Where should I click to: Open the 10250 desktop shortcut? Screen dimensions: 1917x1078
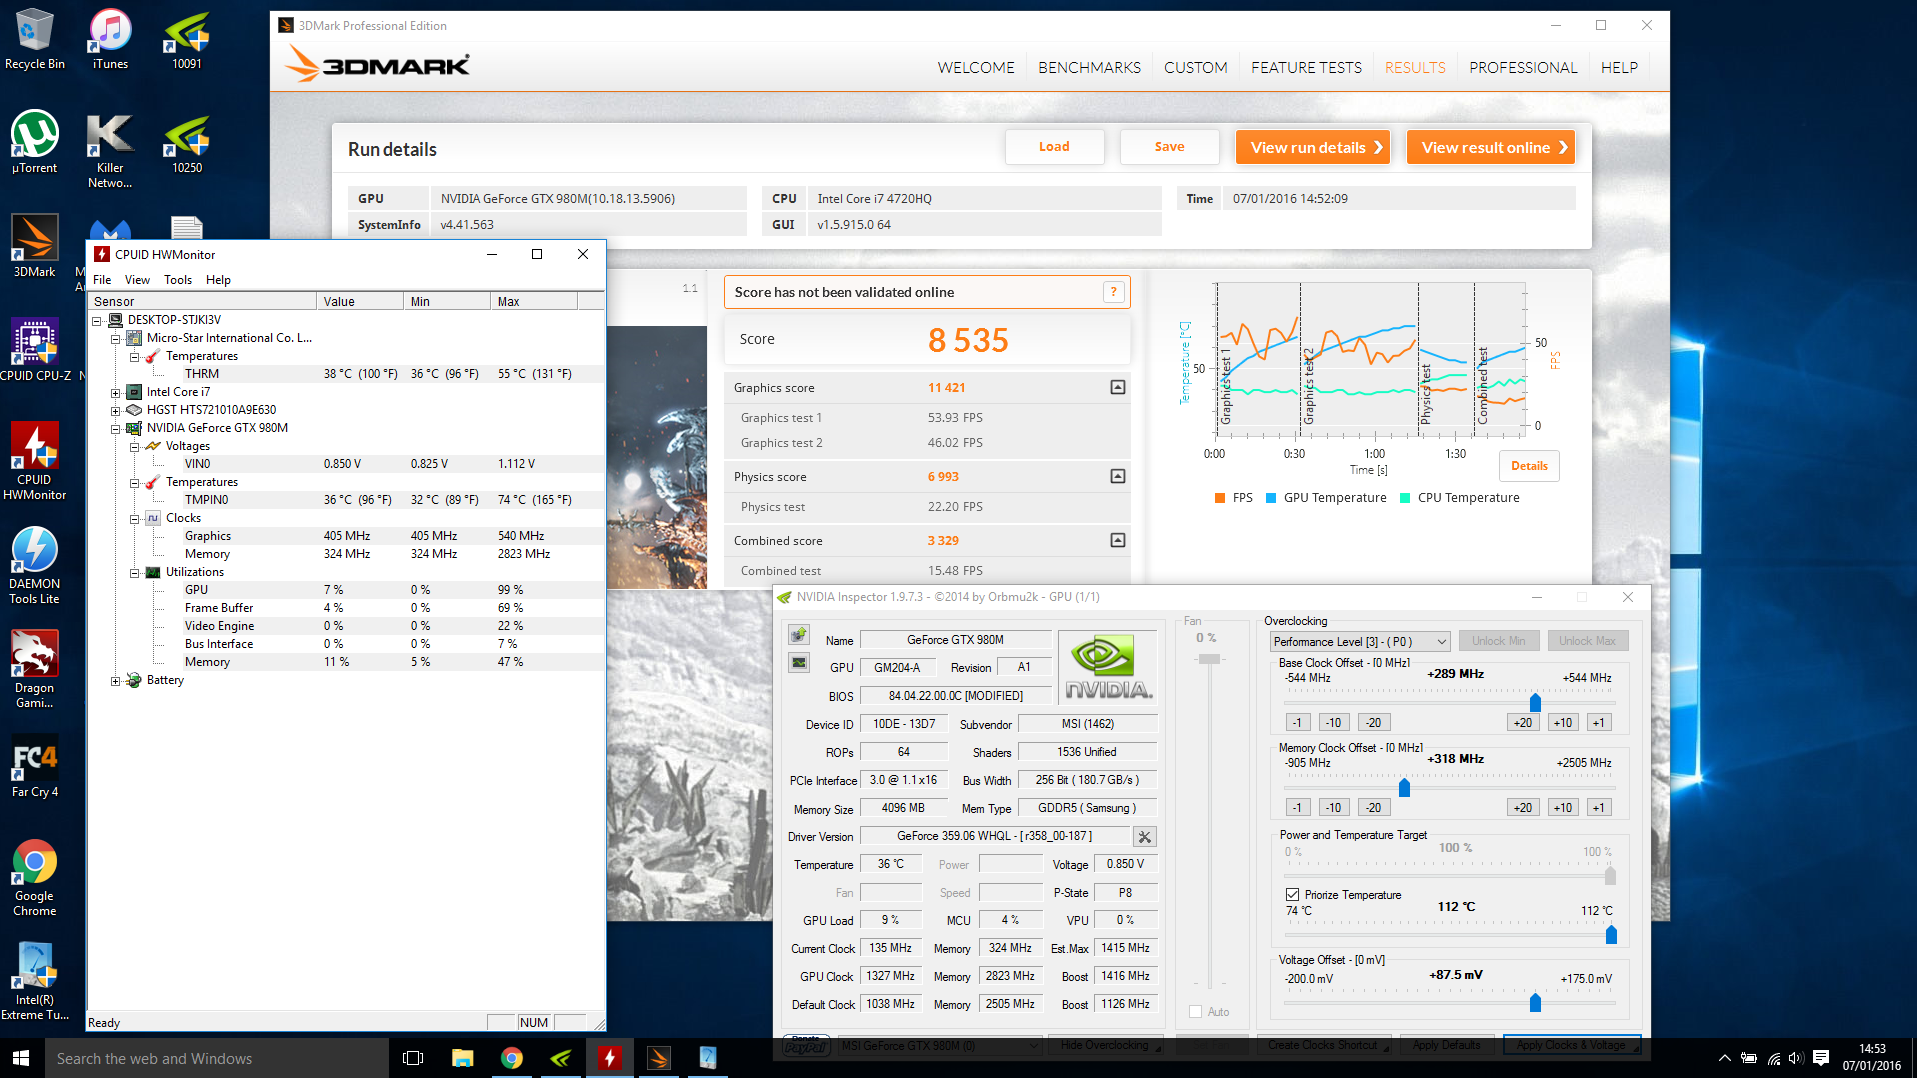pos(187,142)
